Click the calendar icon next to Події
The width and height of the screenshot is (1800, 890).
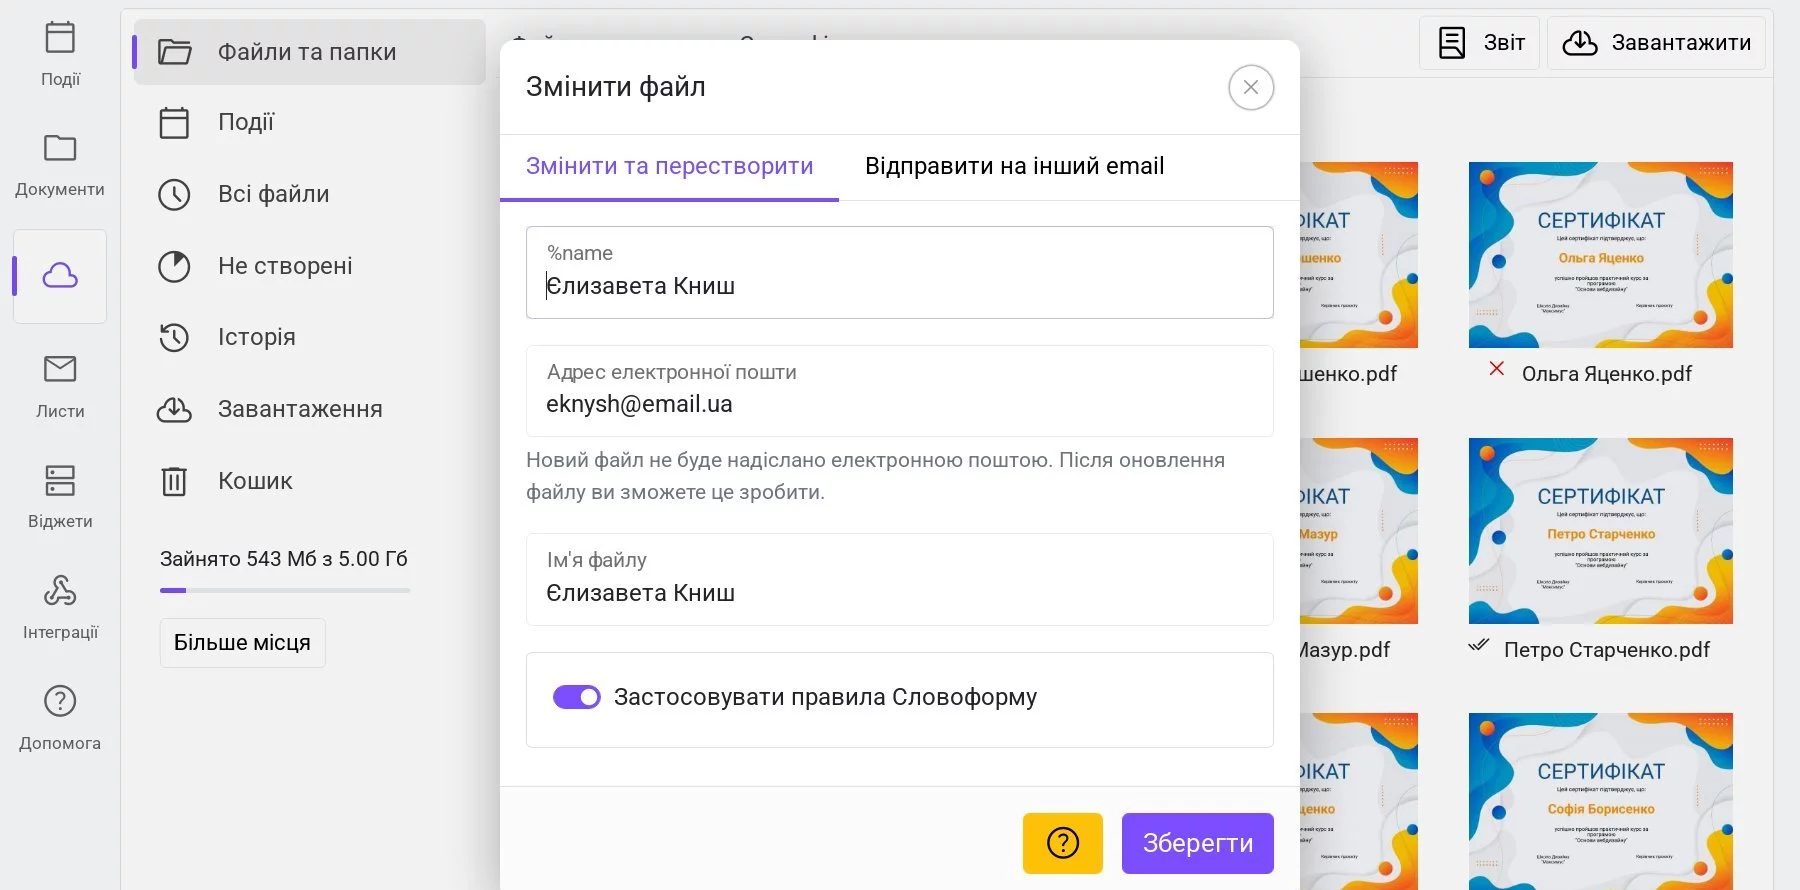coord(174,123)
